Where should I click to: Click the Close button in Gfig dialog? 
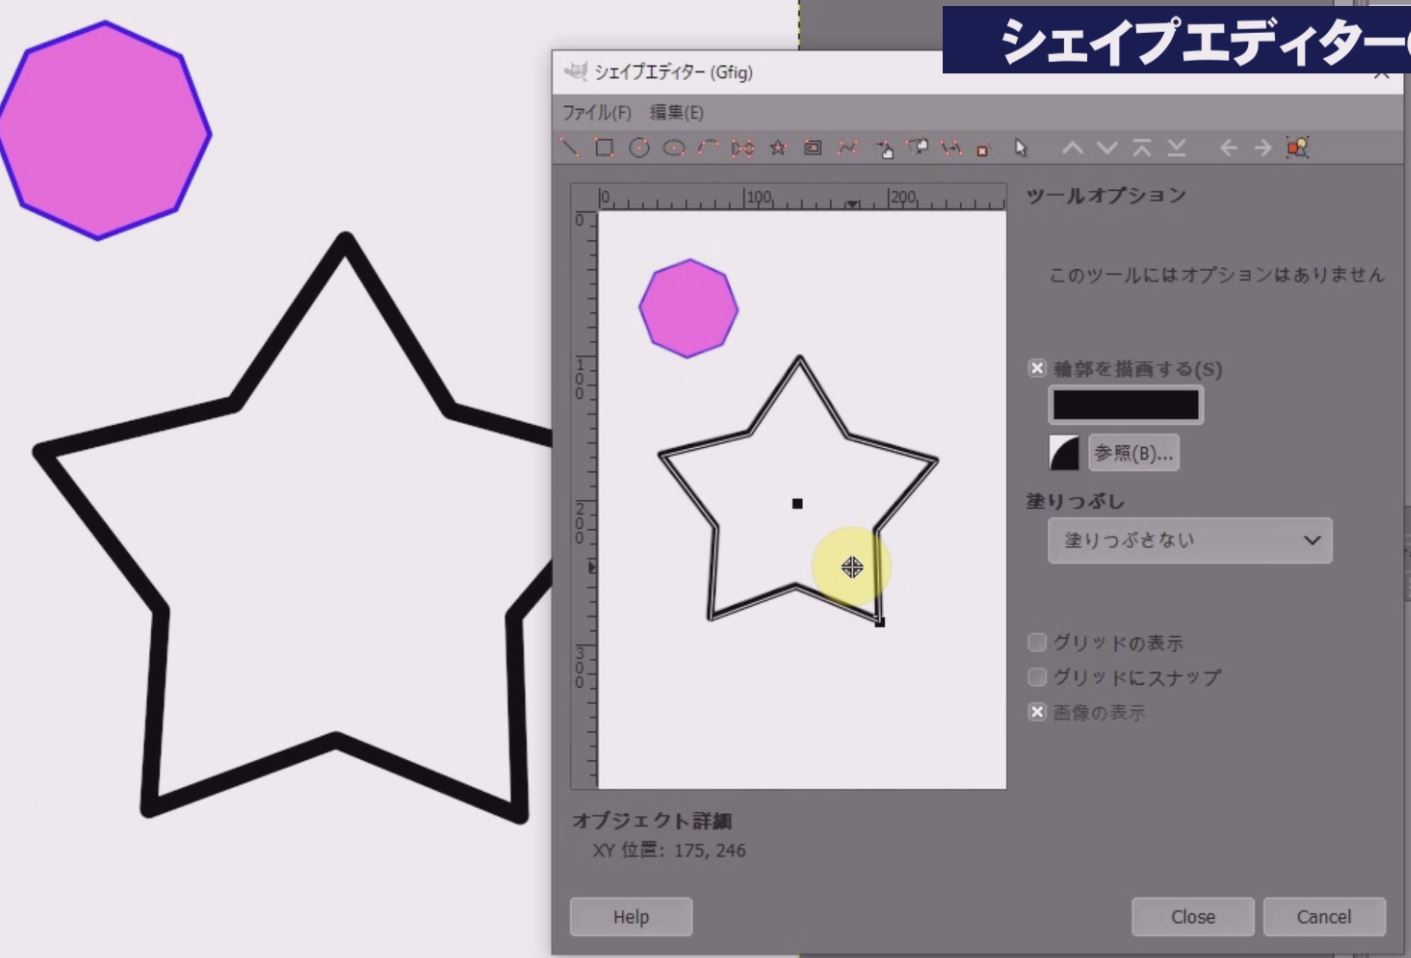click(x=1193, y=916)
